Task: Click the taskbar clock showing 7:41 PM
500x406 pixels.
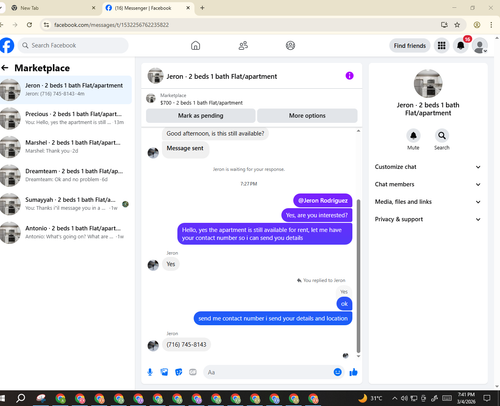Action: tap(466, 398)
